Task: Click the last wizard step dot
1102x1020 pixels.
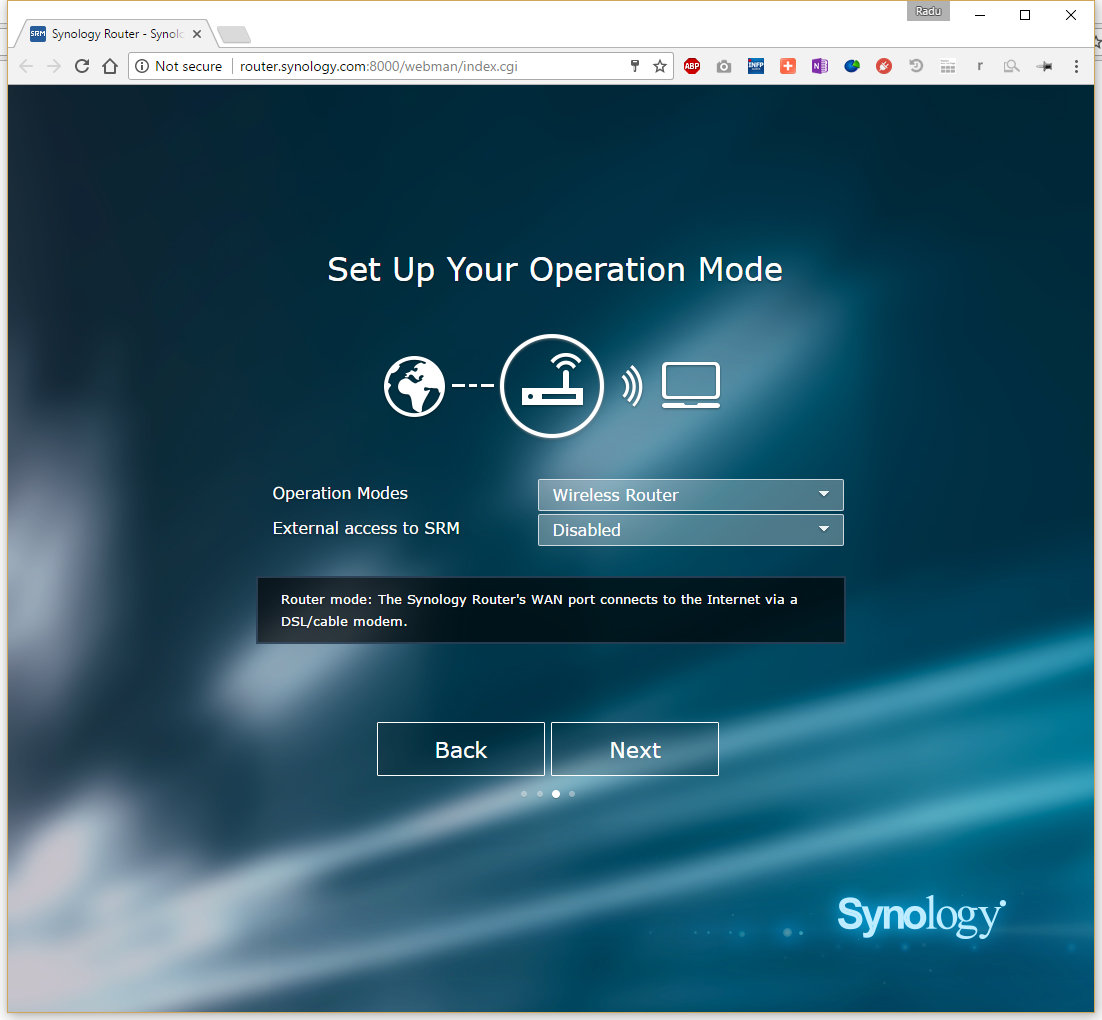Action: click(x=572, y=794)
